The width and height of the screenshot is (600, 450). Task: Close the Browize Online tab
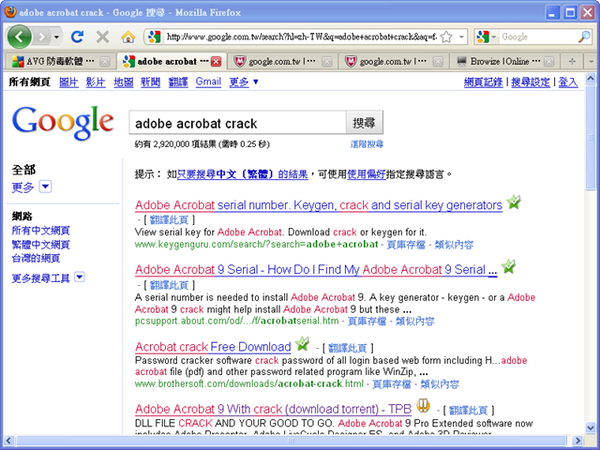549,62
